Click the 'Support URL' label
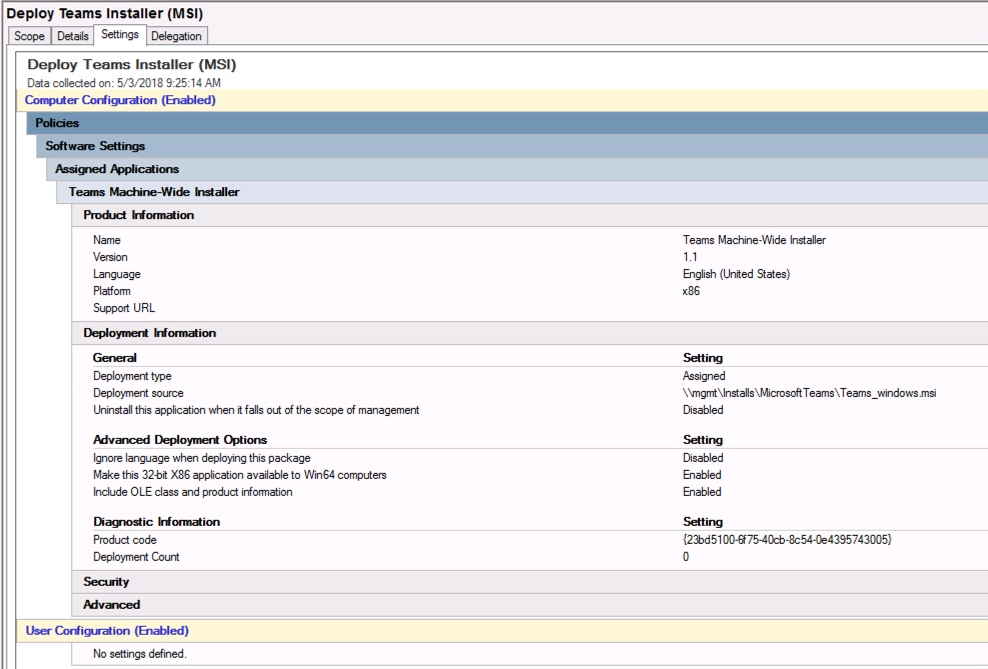The image size is (988, 669). point(124,308)
